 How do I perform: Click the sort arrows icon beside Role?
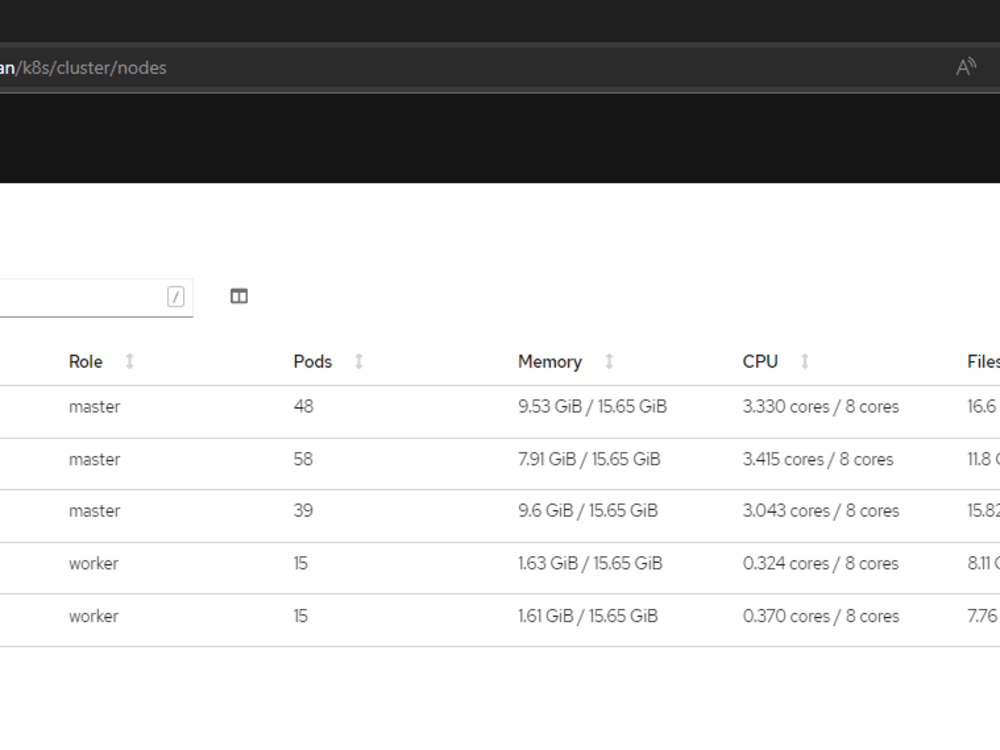point(129,361)
